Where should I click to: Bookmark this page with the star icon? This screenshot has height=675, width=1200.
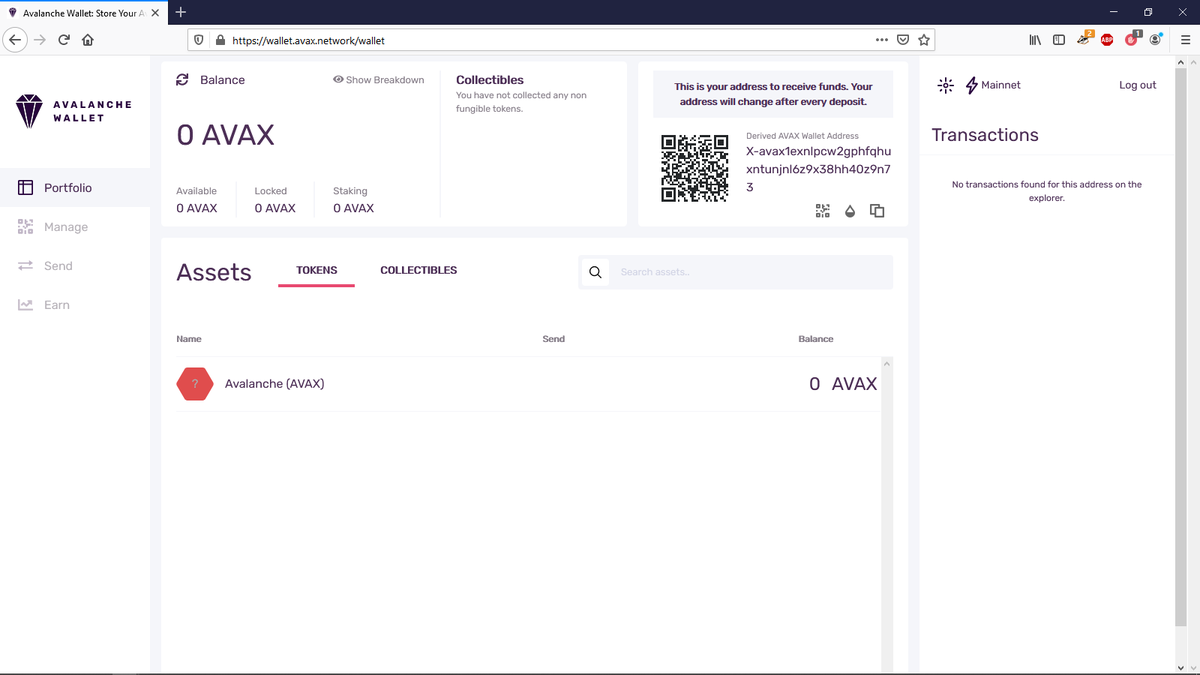924,41
